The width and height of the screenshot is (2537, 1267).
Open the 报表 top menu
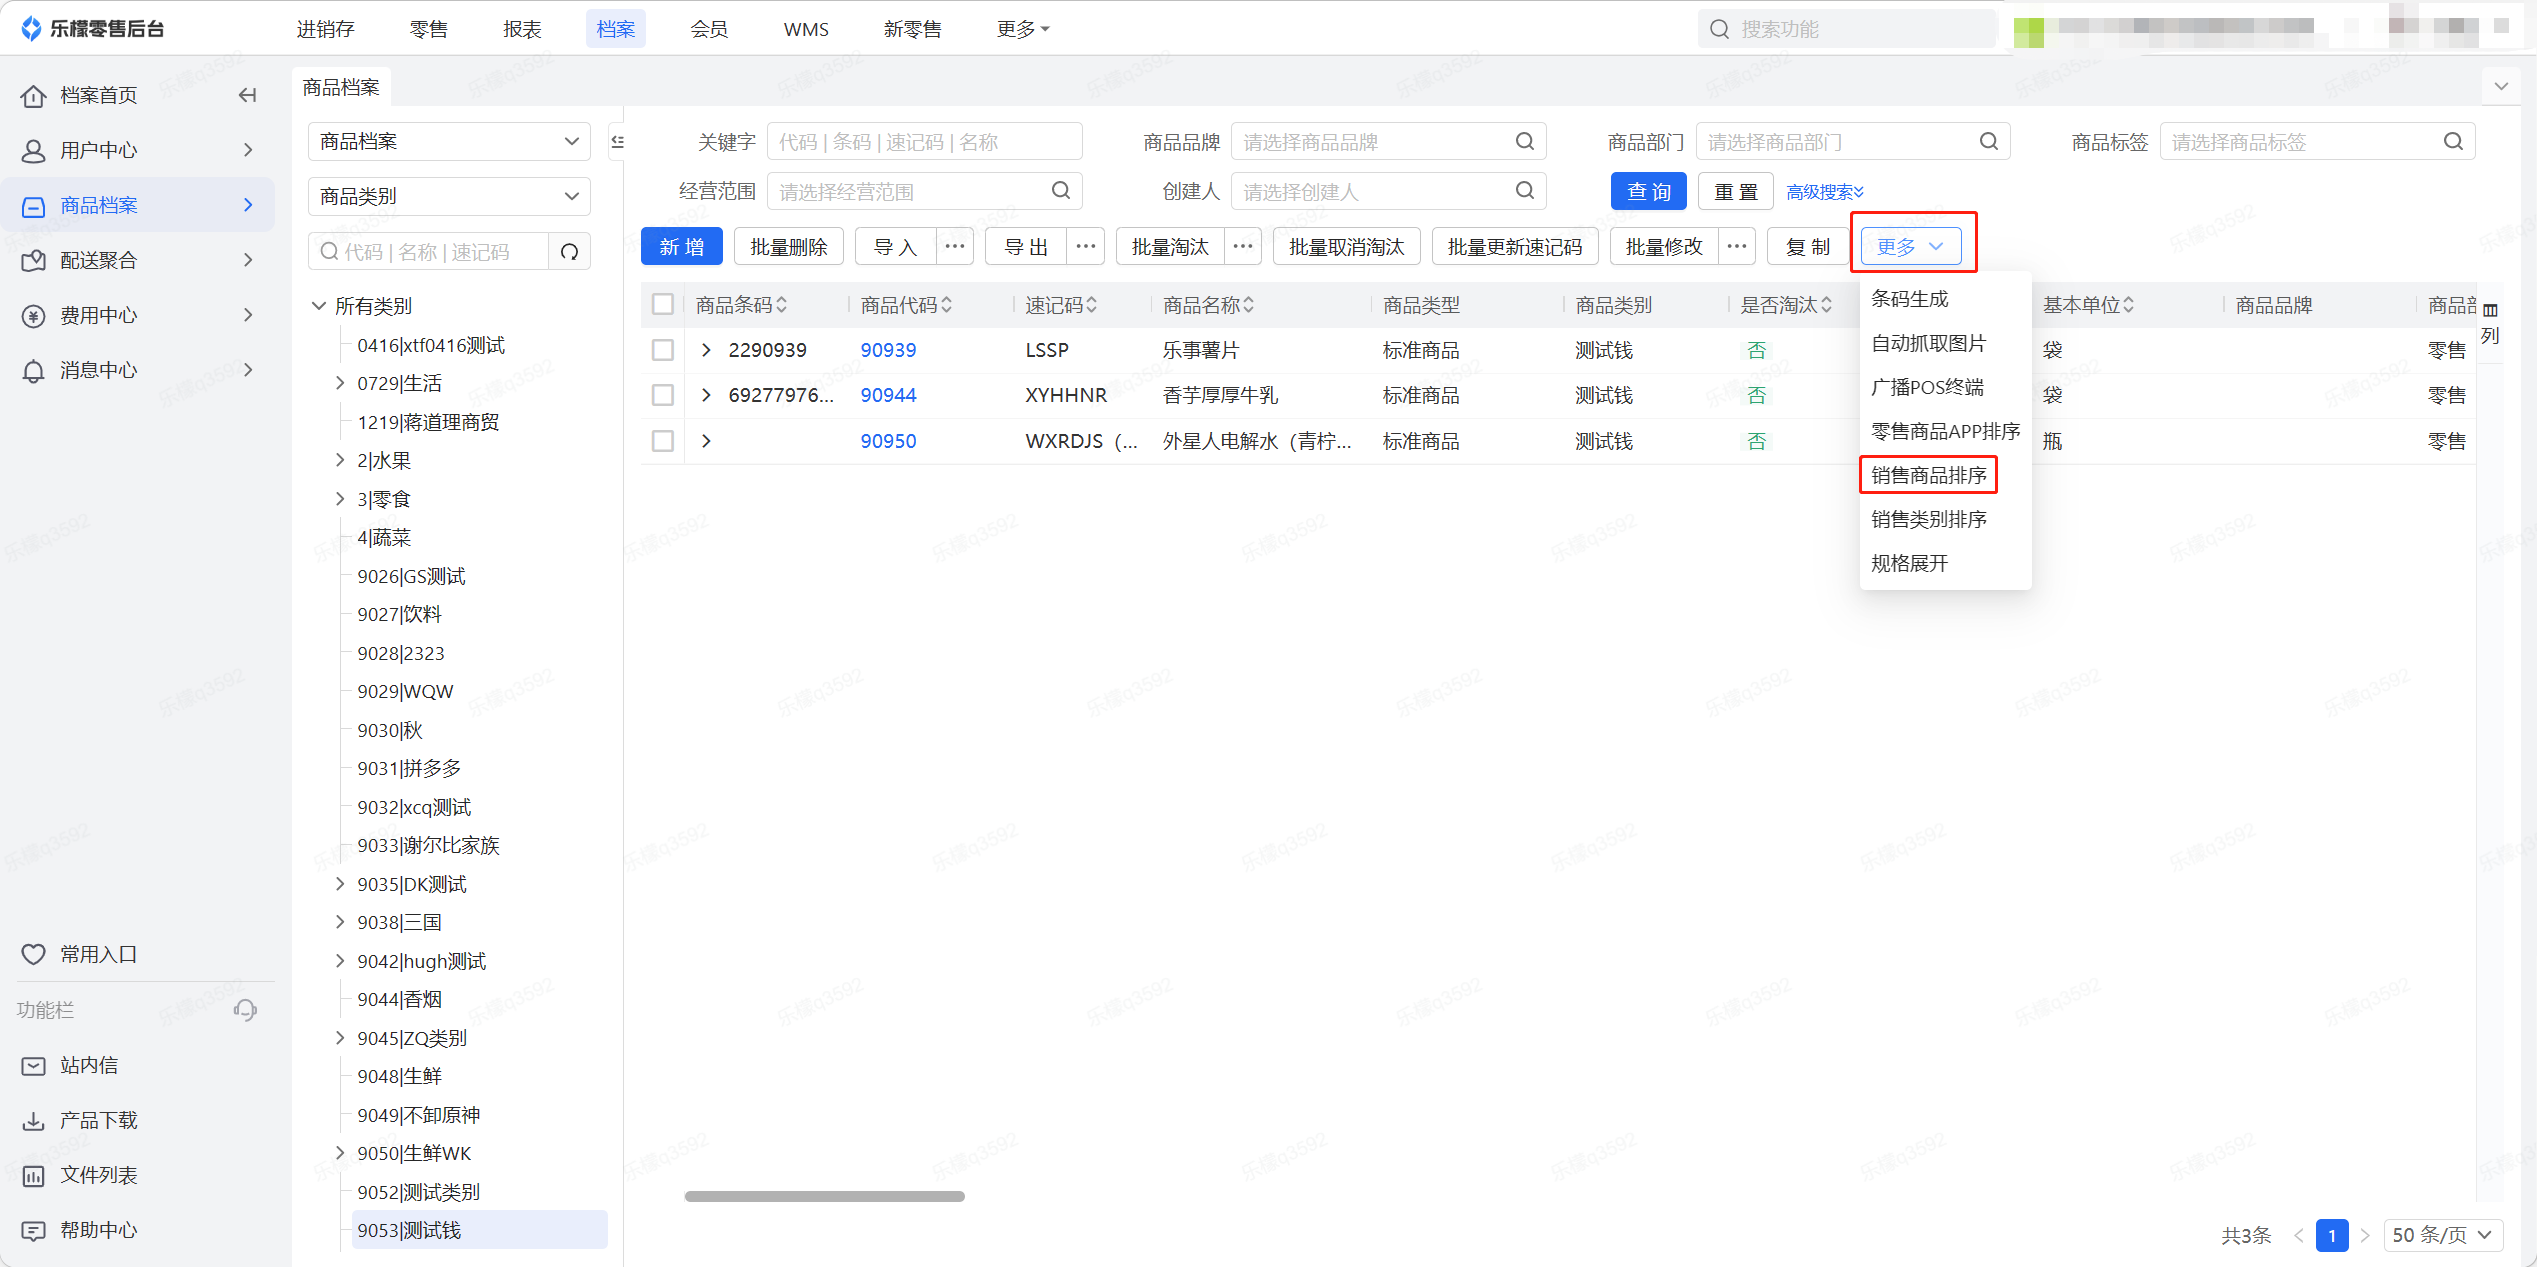[x=522, y=29]
